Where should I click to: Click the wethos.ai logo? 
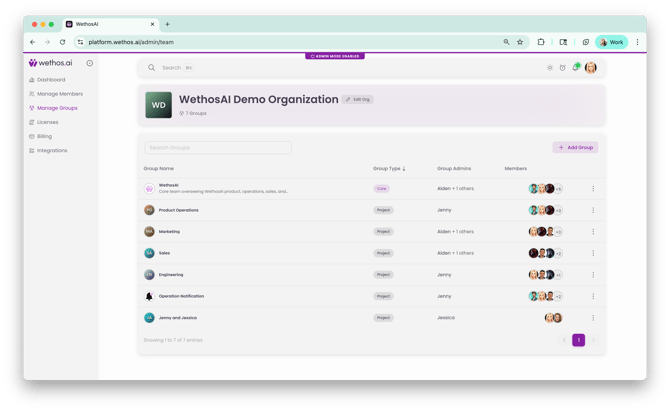50,63
